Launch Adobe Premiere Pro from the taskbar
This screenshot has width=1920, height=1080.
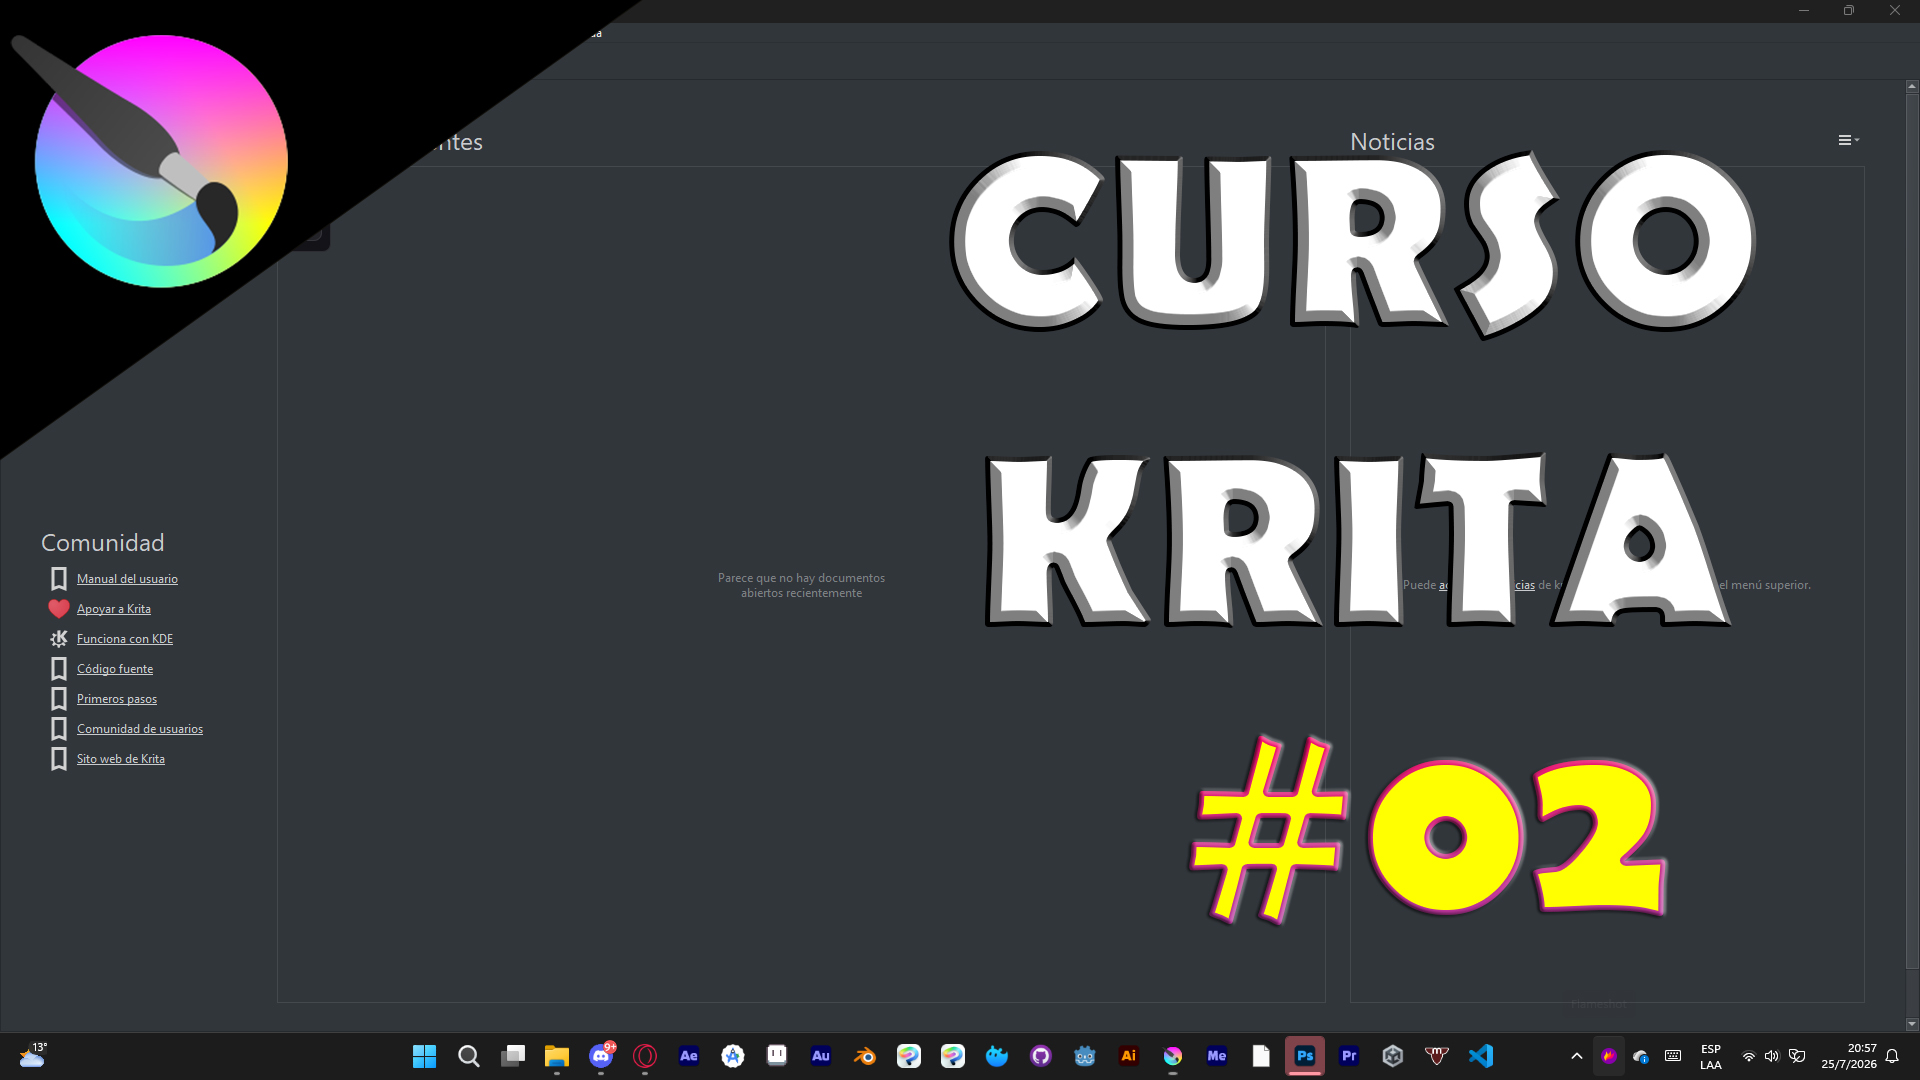pyautogui.click(x=1349, y=1056)
